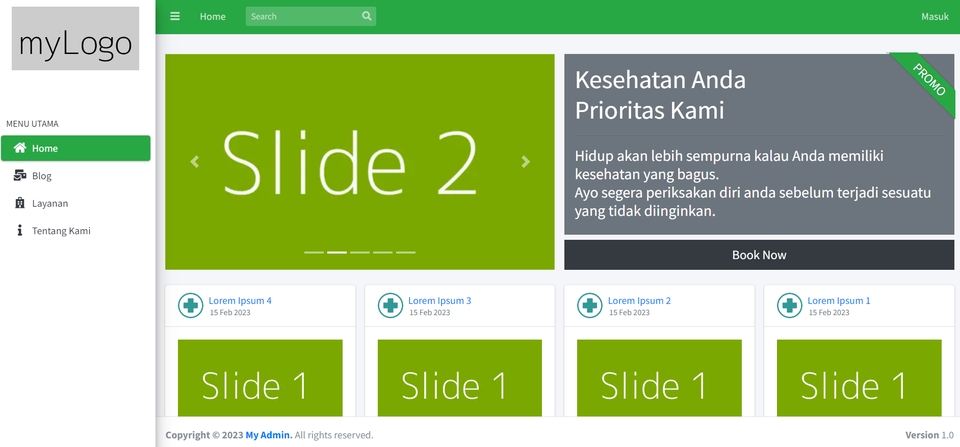Open the Lorem Ipsum 2 article title
The image size is (960, 447).
[639, 301]
